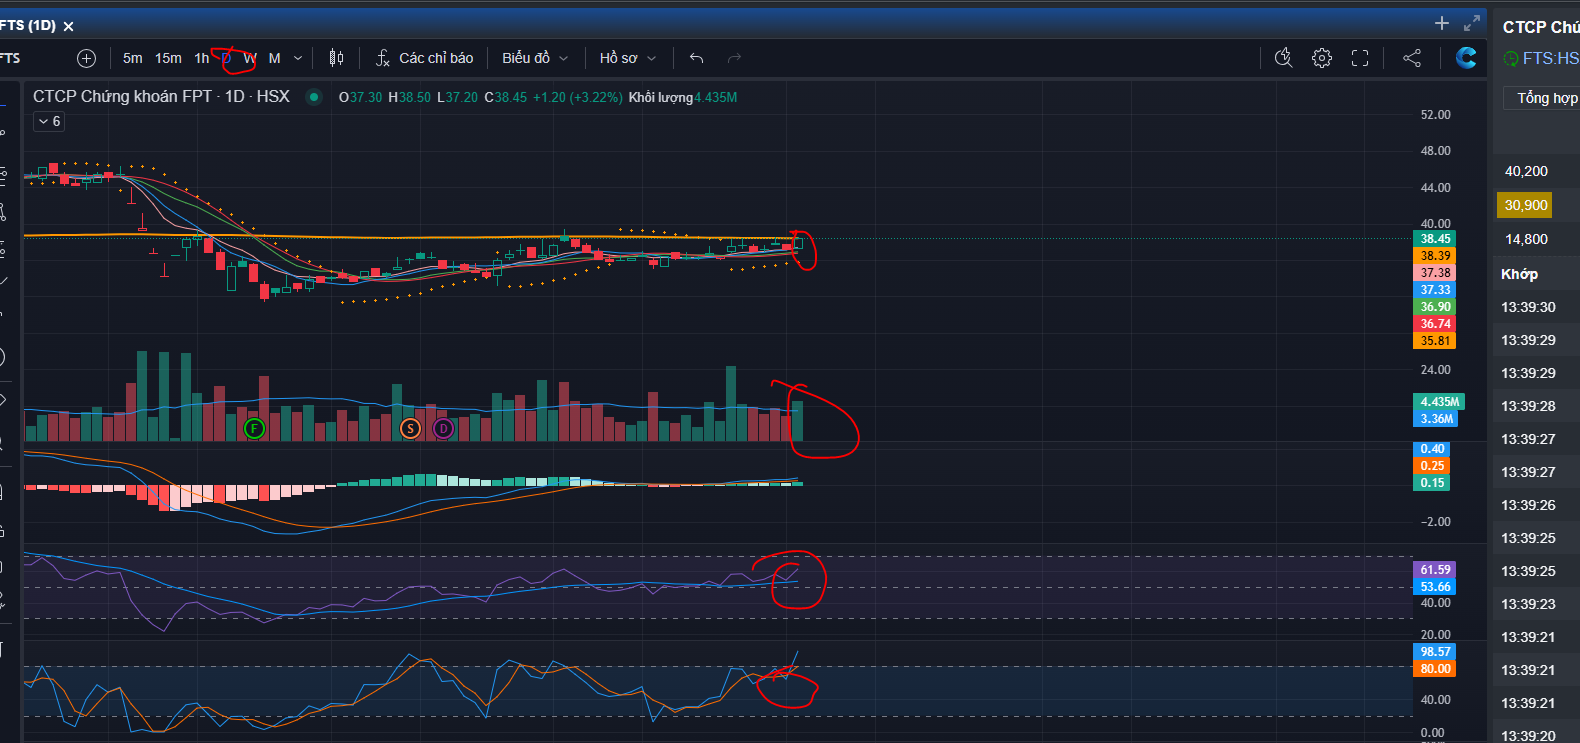Switch to 5m timeframe
Image resolution: width=1580 pixels, height=743 pixels.
click(133, 58)
